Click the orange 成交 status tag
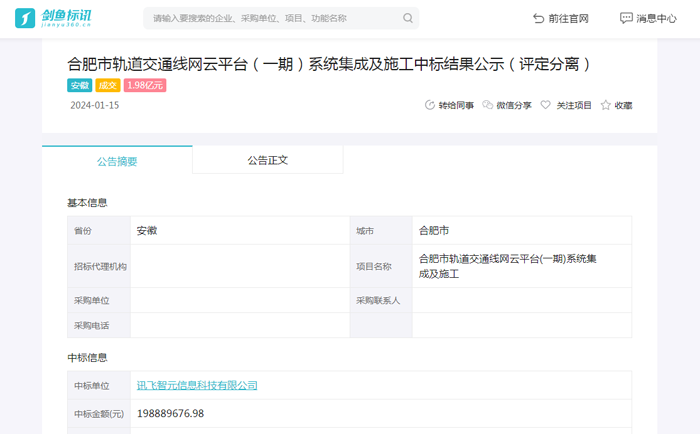Image resolution: width=700 pixels, height=434 pixels. [108, 86]
